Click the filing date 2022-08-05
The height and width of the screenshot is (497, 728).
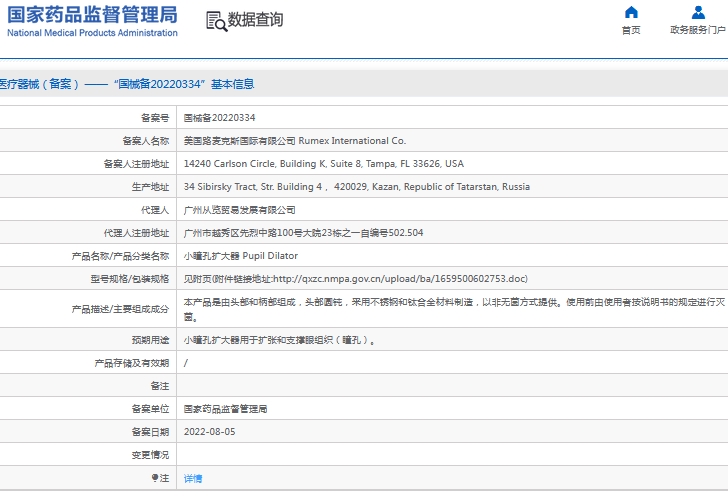pos(210,432)
